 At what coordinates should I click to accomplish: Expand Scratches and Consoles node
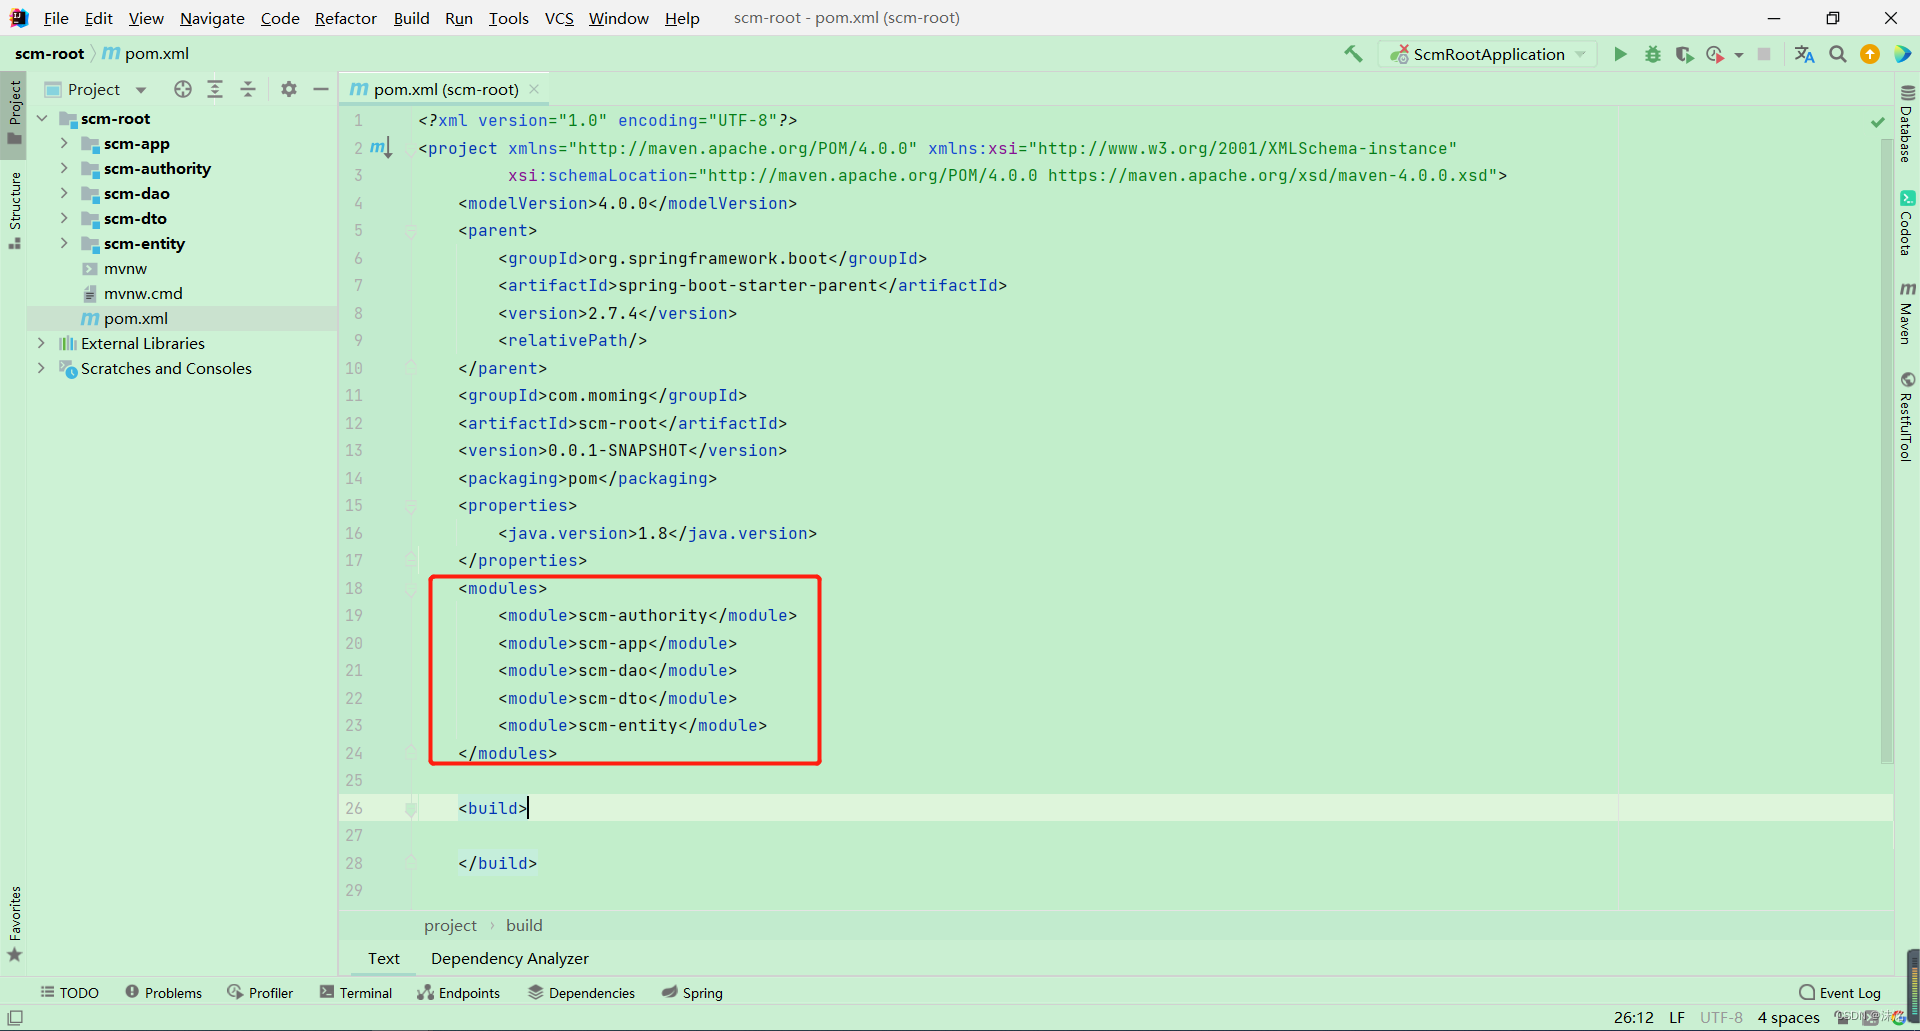[42, 368]
